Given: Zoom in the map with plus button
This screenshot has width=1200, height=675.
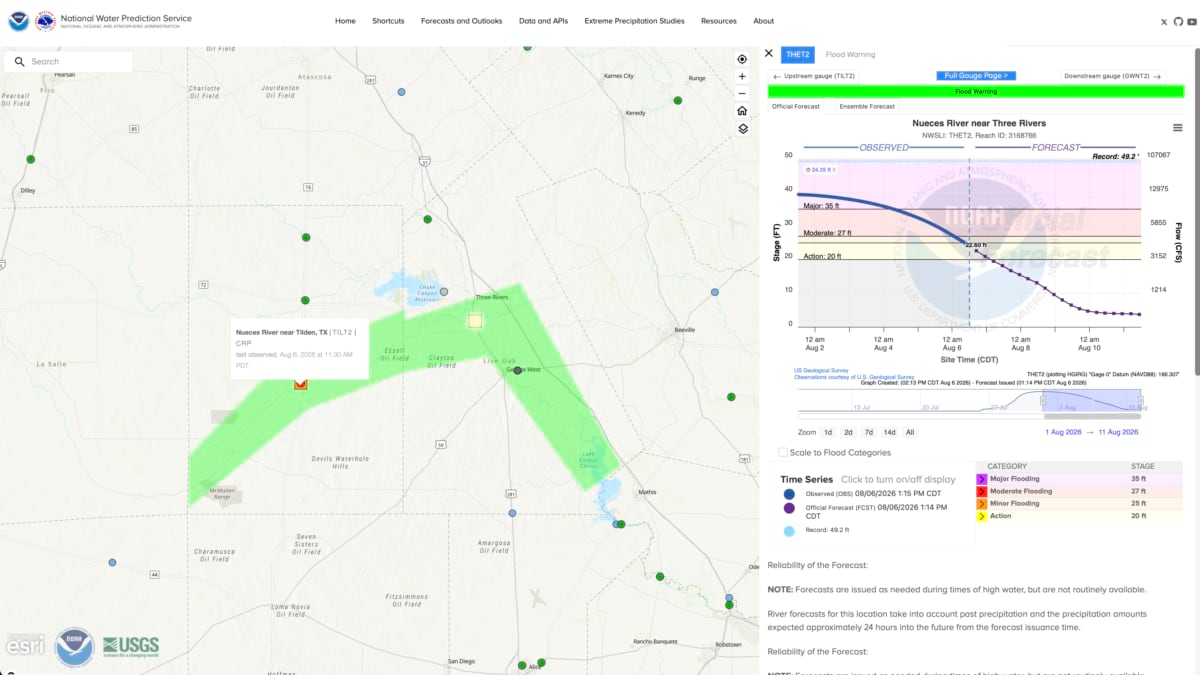Looking at the screenshot, I should click(x=742, y=76).
